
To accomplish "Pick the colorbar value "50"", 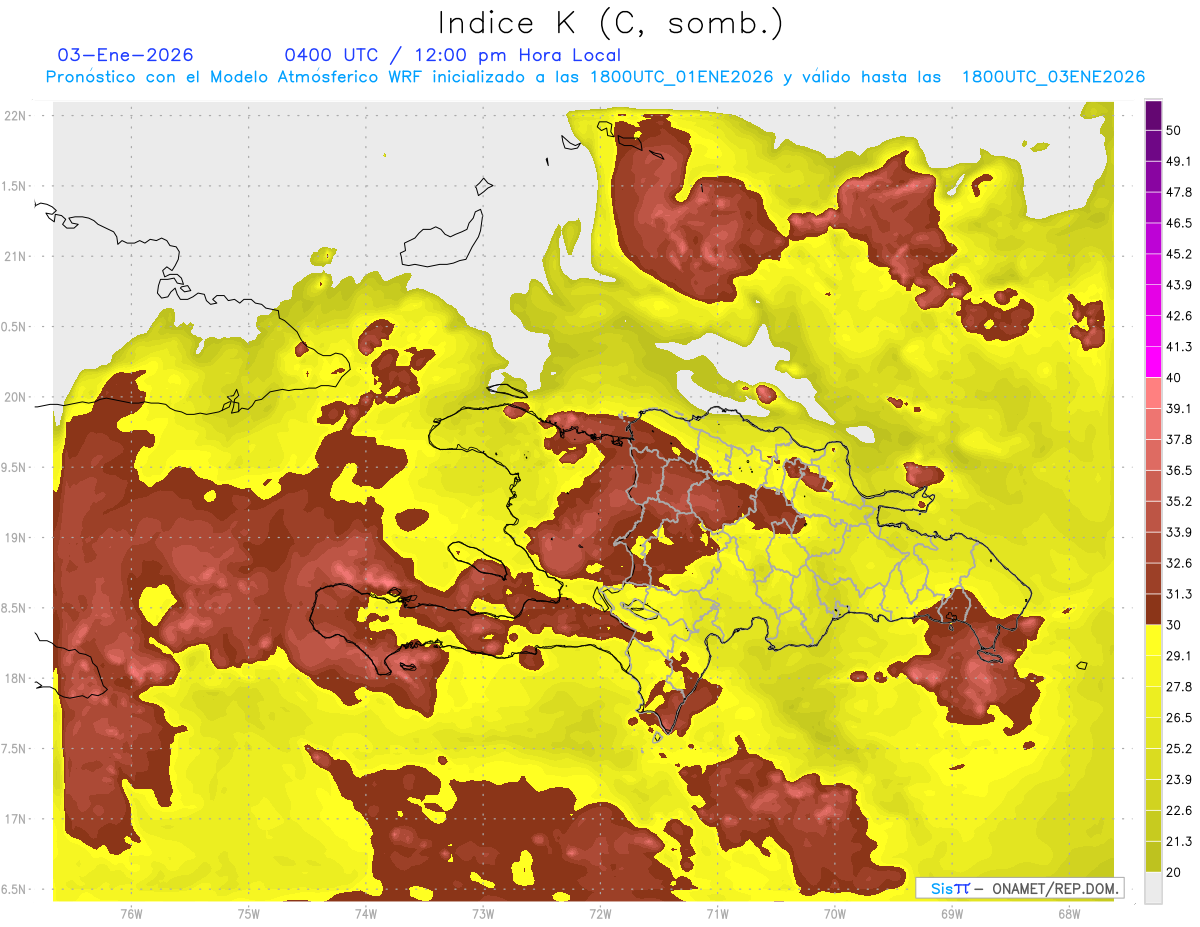I will [x=1173, y=130].
